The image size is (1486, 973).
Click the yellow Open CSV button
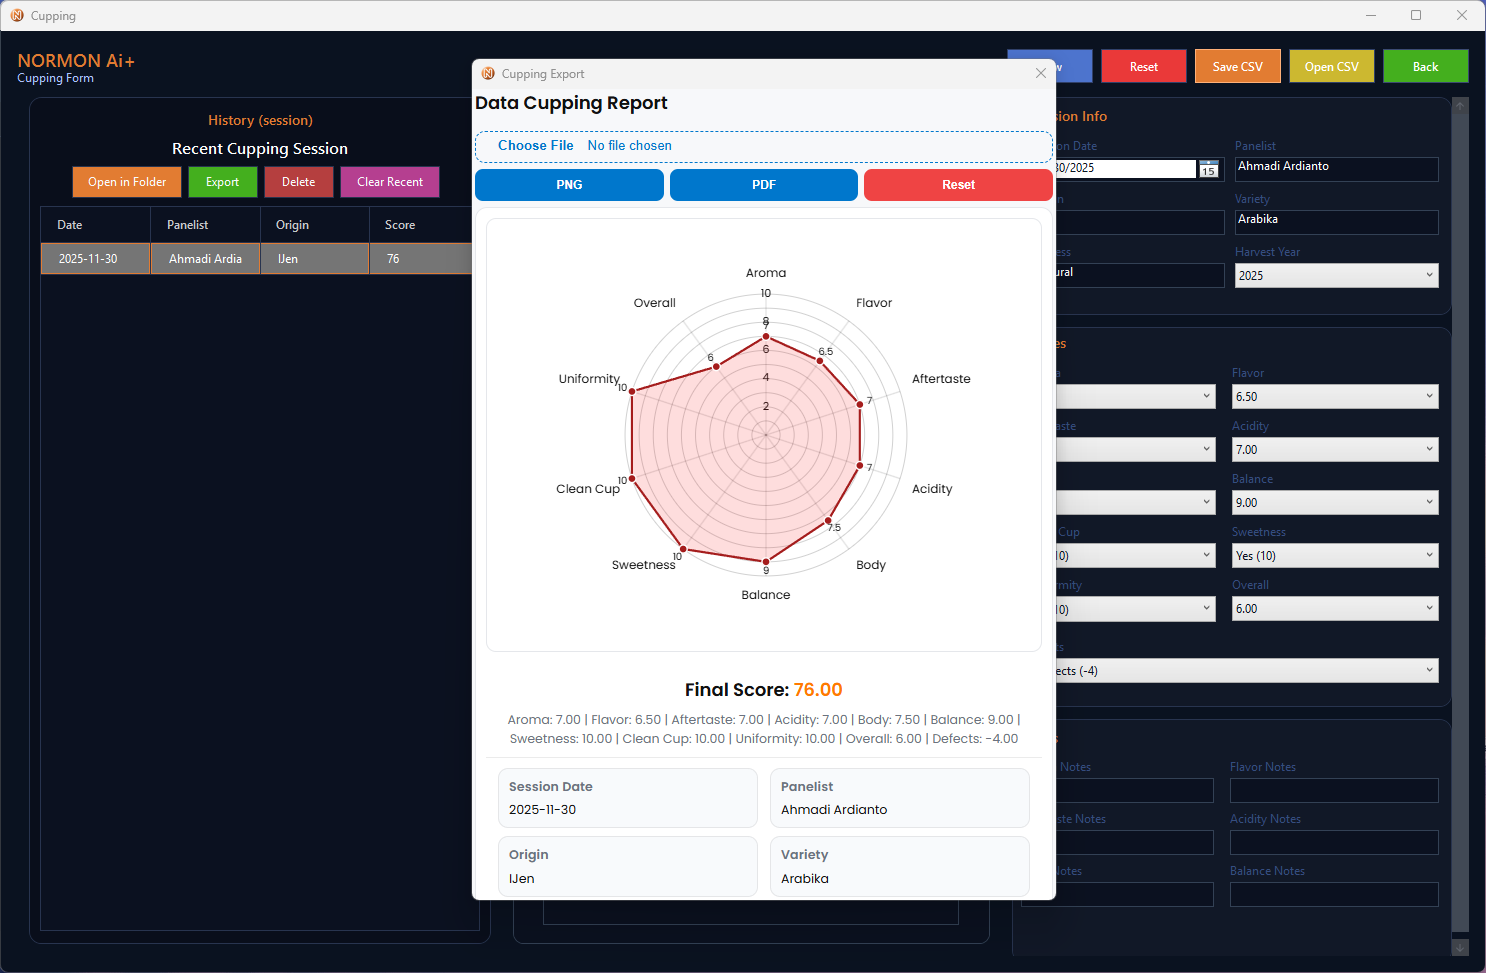click(x=1331, y=67)
